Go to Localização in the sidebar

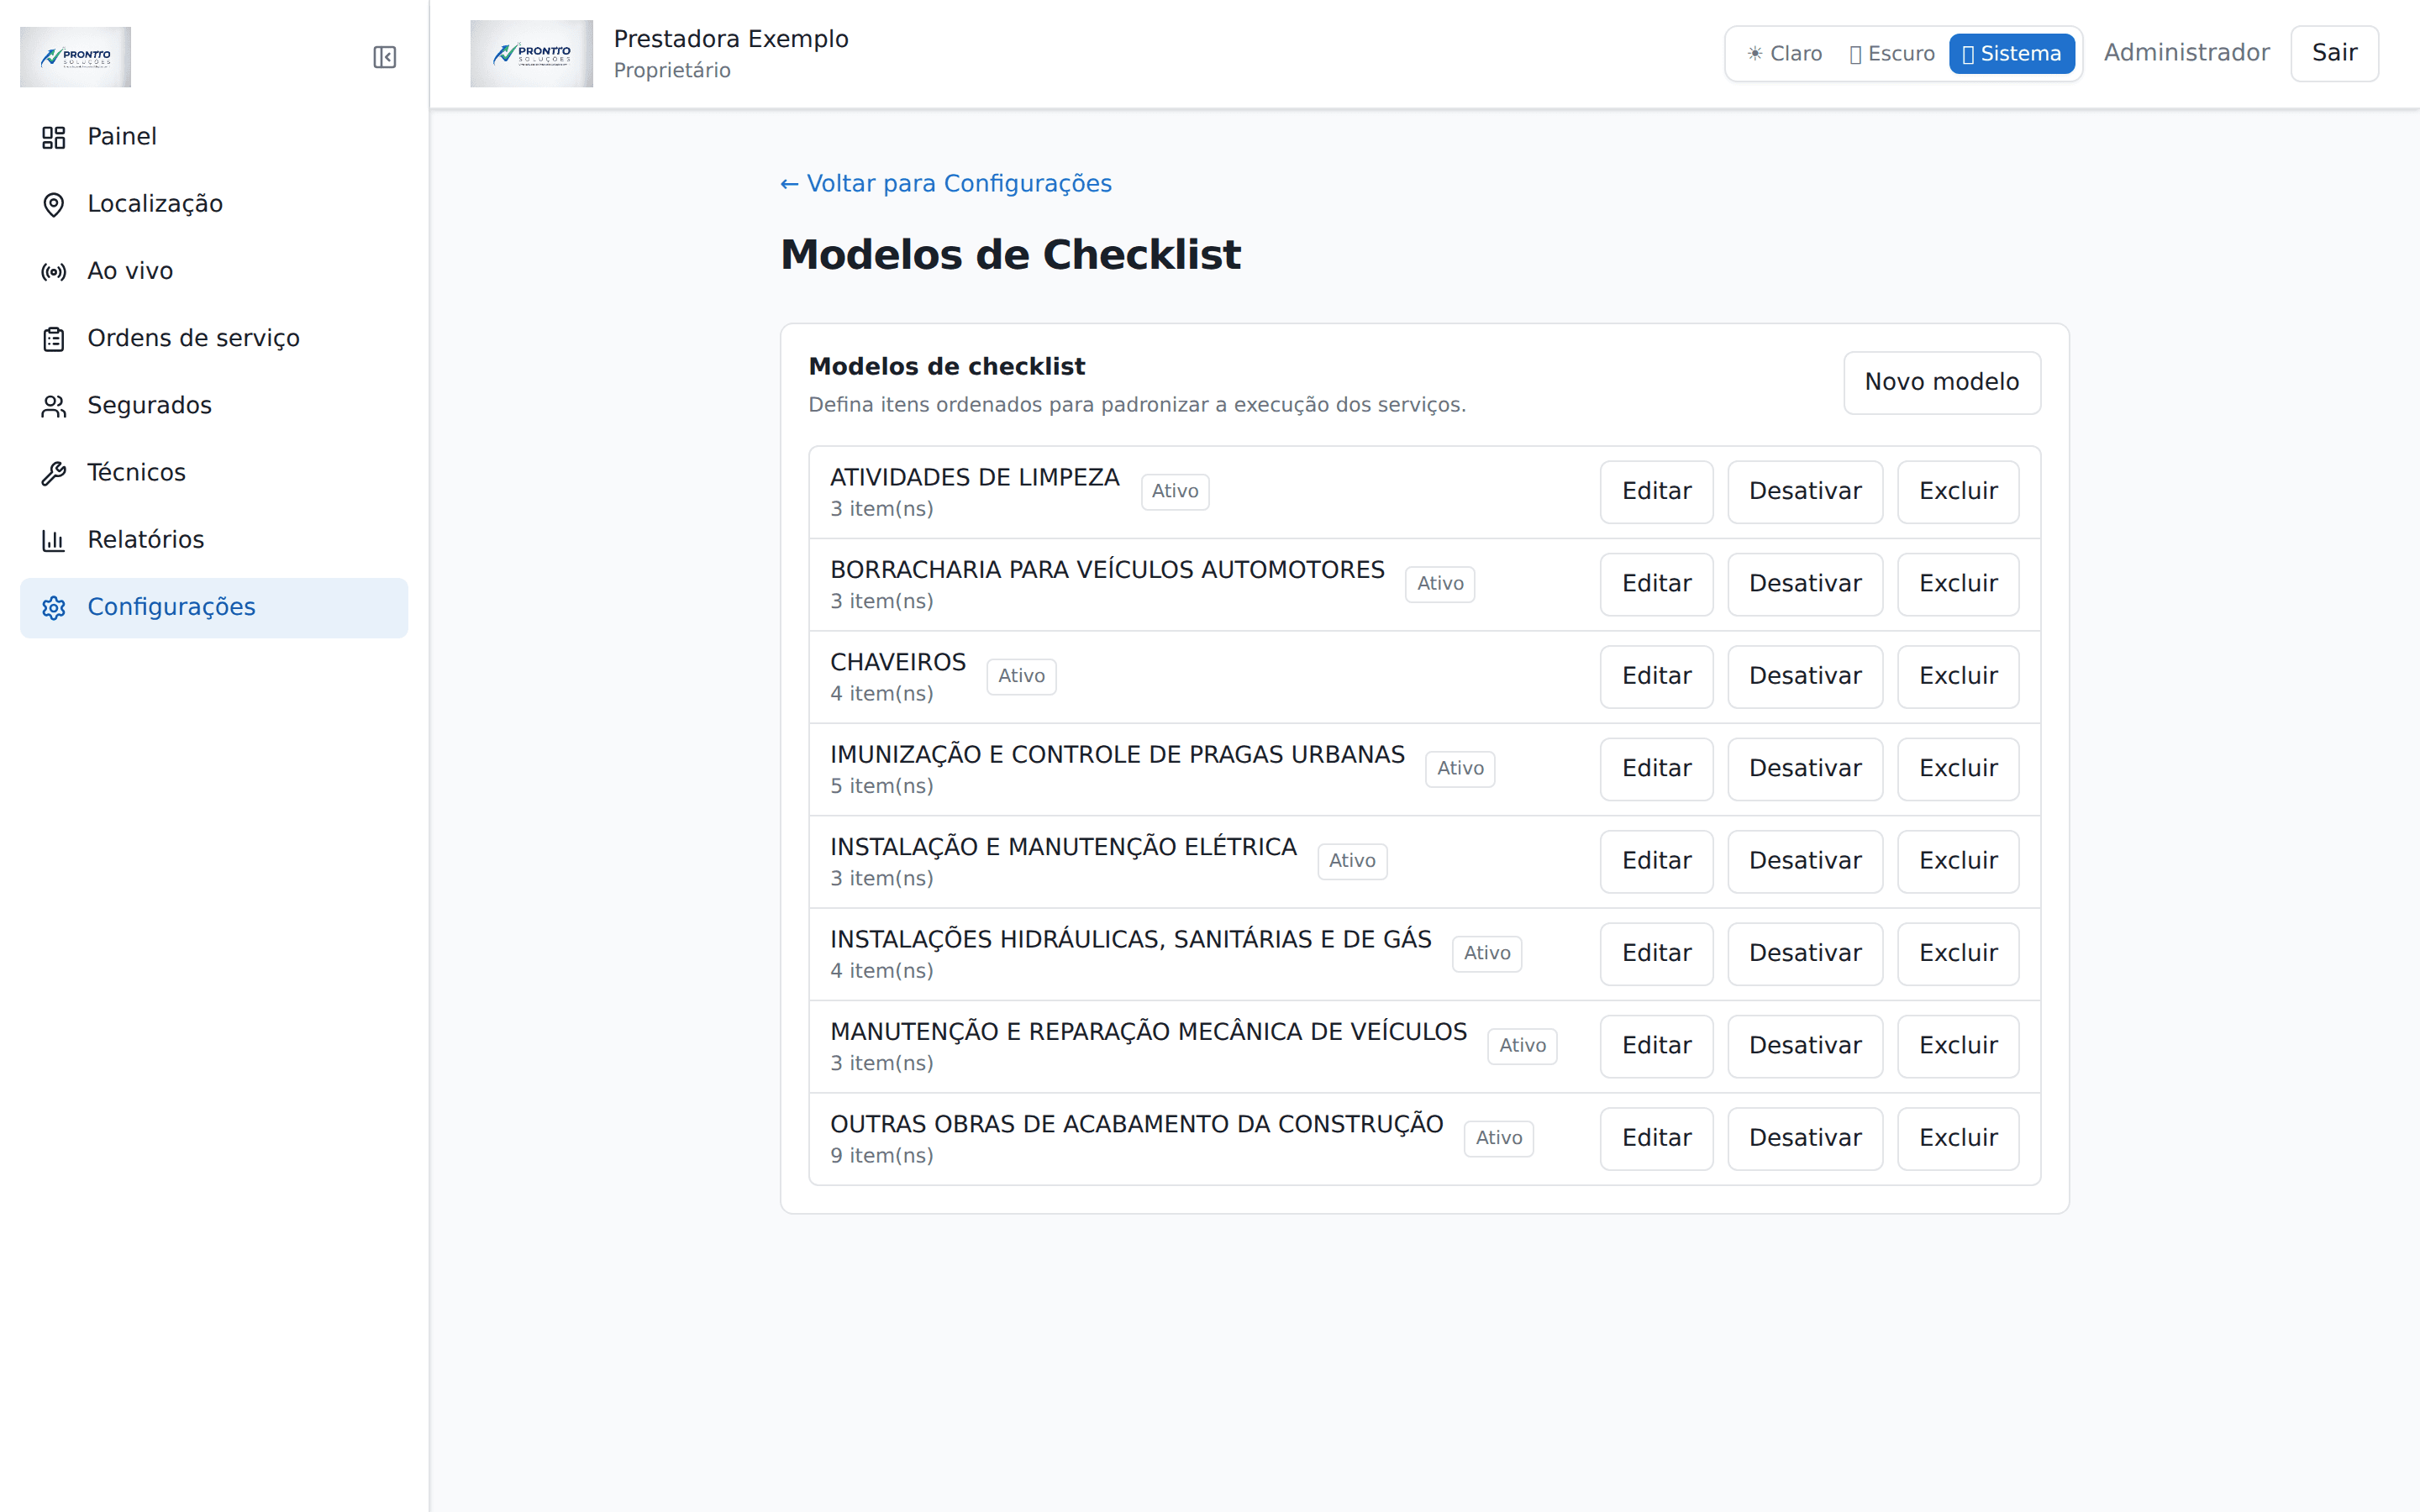click(x=214, y=204)
